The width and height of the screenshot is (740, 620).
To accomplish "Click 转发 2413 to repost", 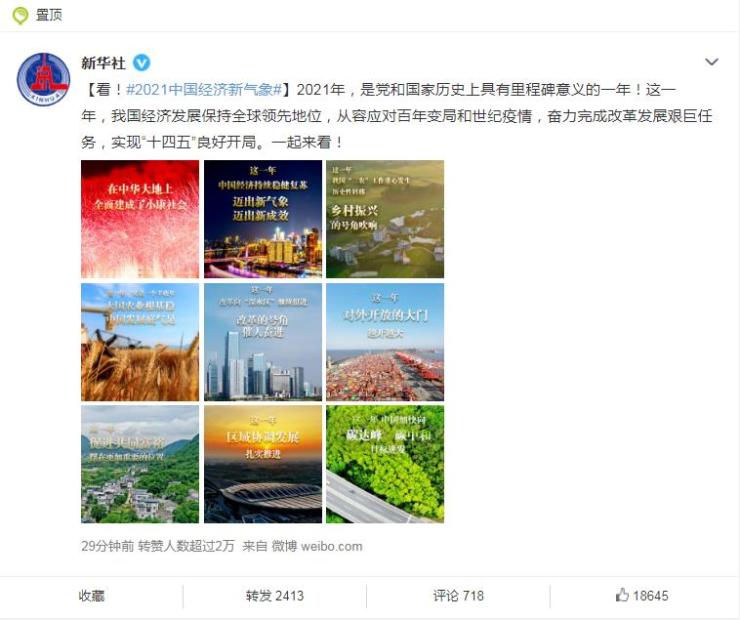I will pos(275,596).
